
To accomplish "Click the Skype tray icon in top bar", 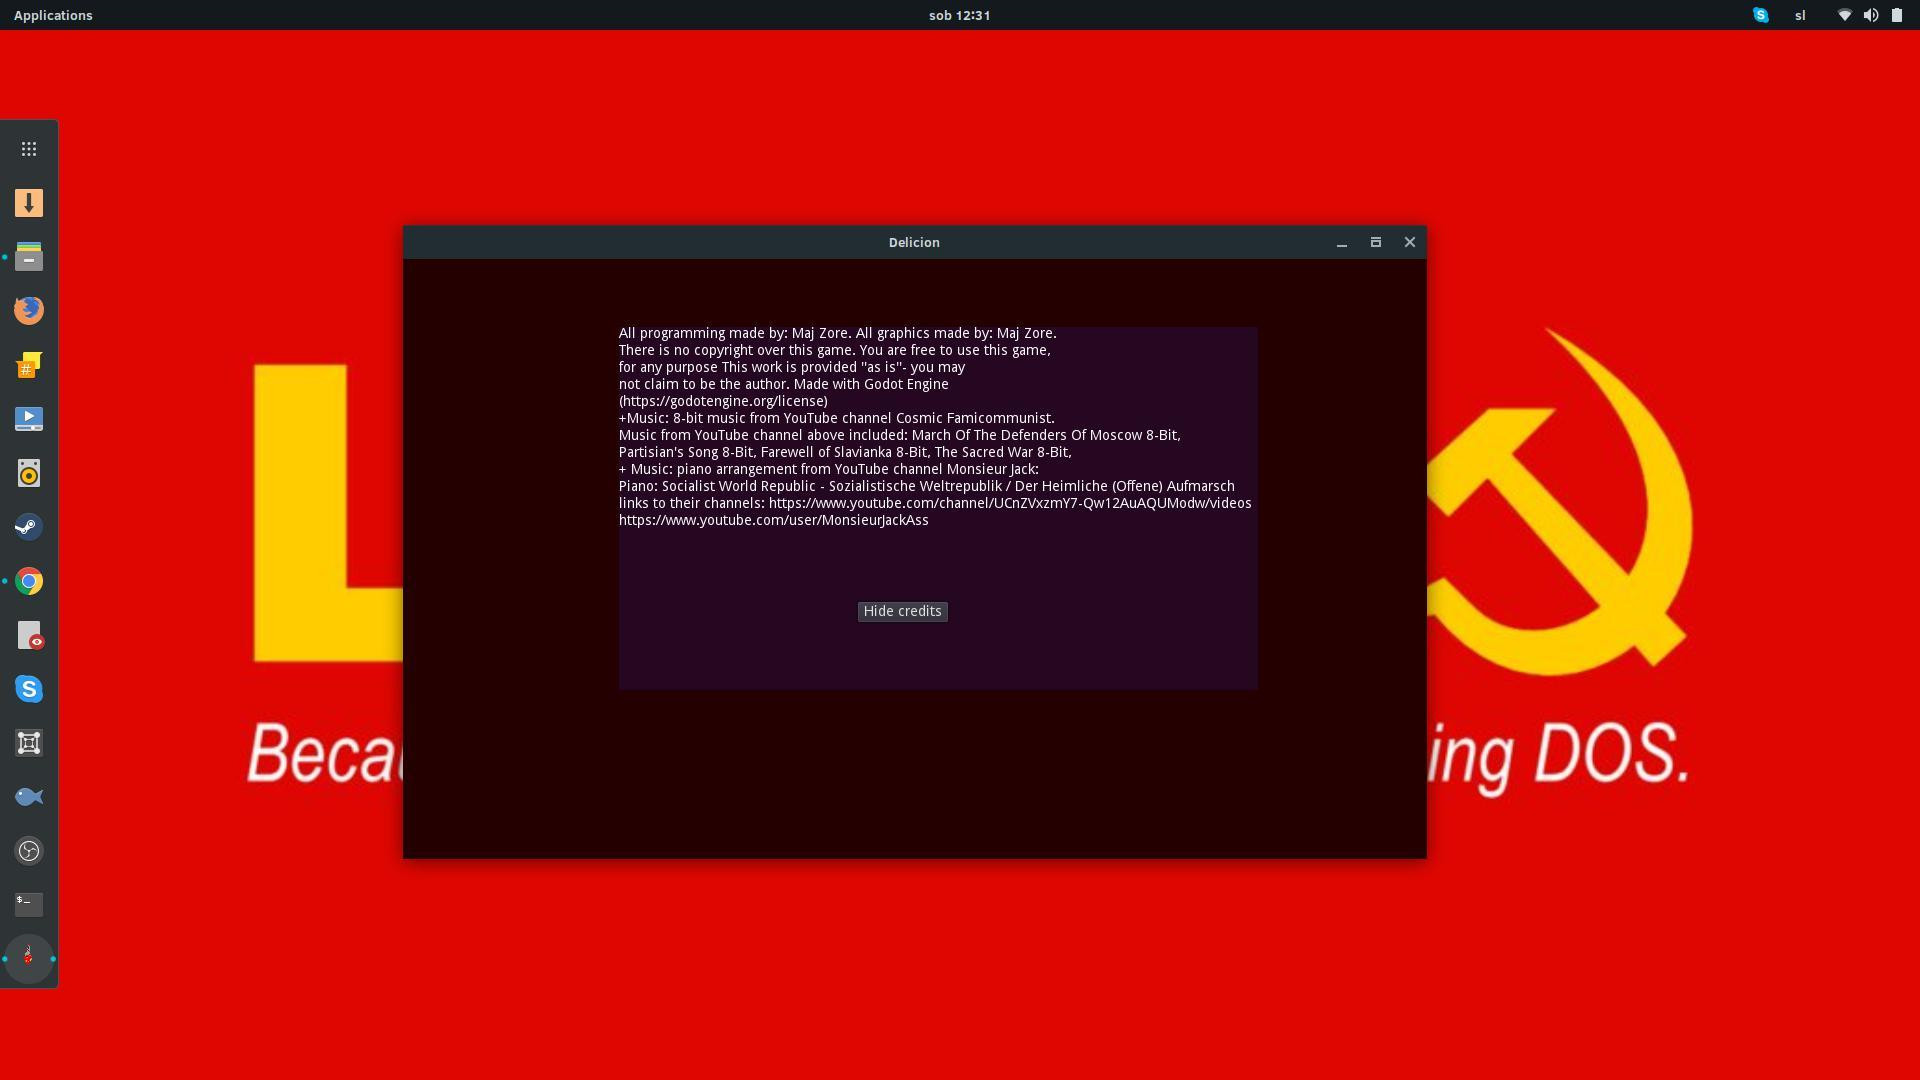I will click(x=1761, y=15).
